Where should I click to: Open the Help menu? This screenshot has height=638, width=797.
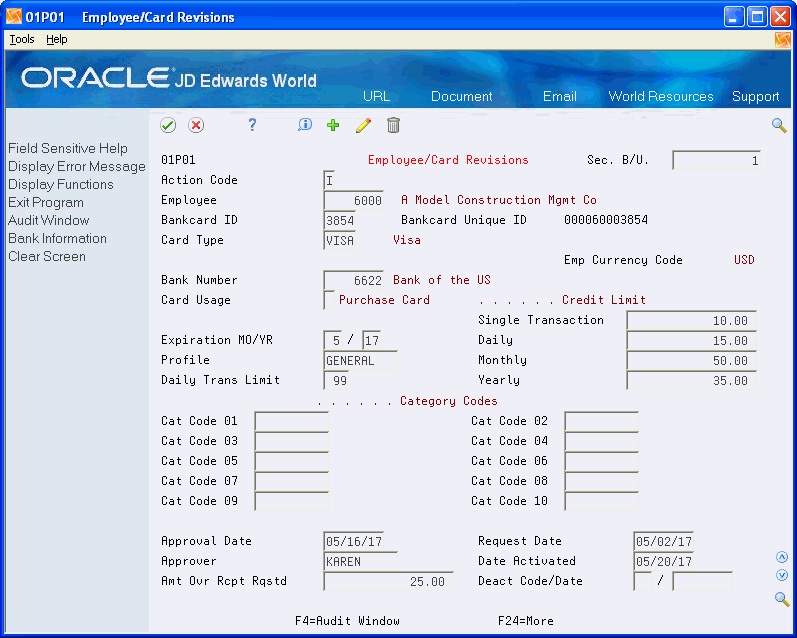(x=56, y=39)
